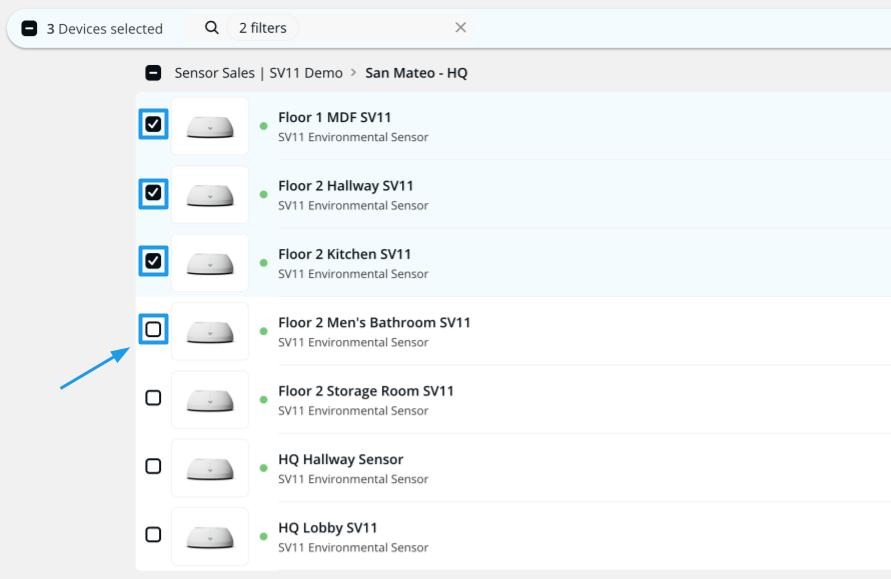891x579 pixels.
Task: Open Floor 2 Hallway SV11 device name
Action: click(x=345, y=186)
